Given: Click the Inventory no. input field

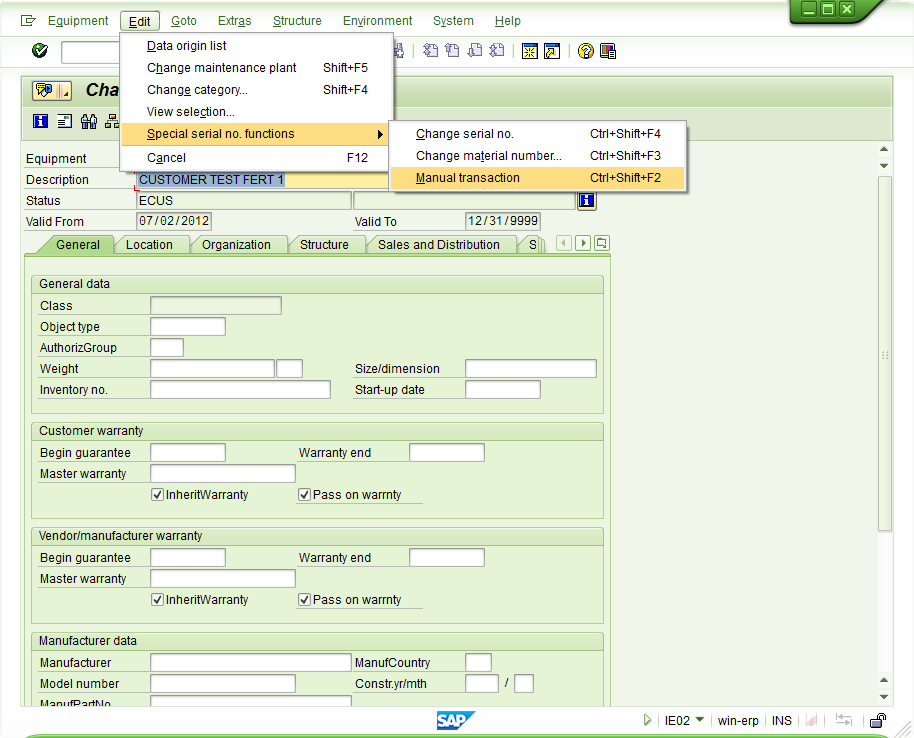Looking at the screenshot, I should pos(240,390).
